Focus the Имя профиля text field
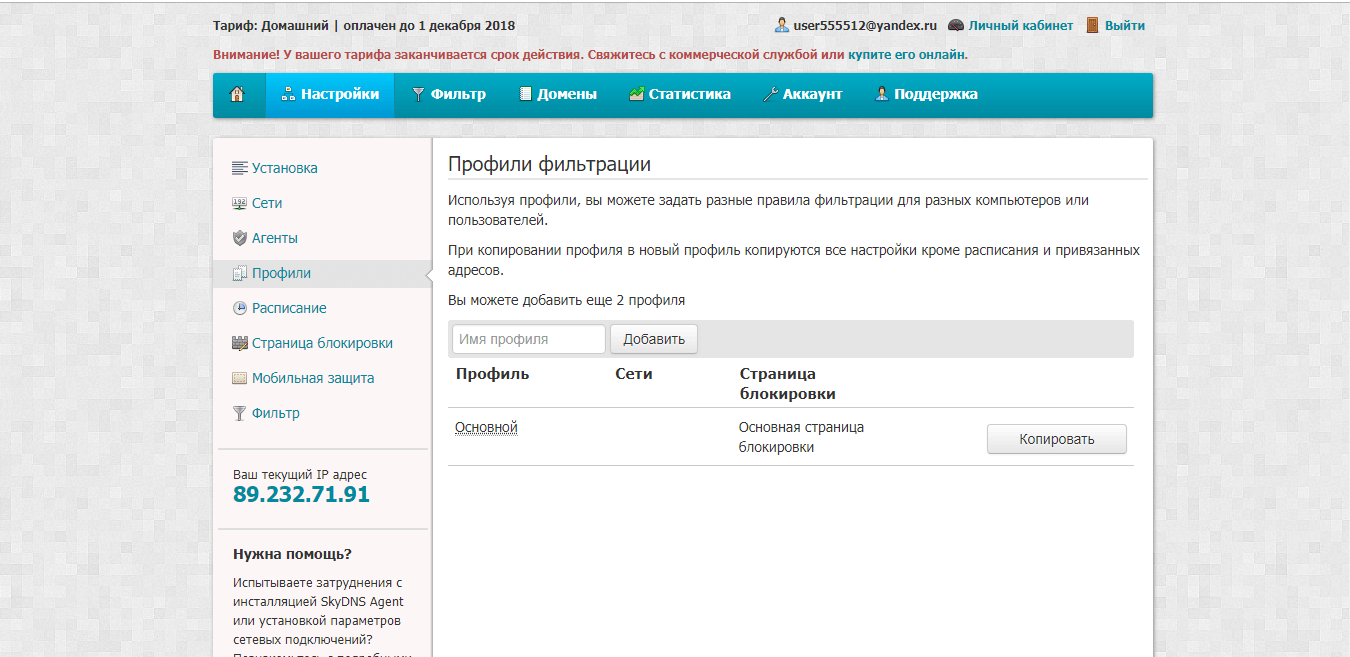 pyautogui.click(x=528, y=339)
